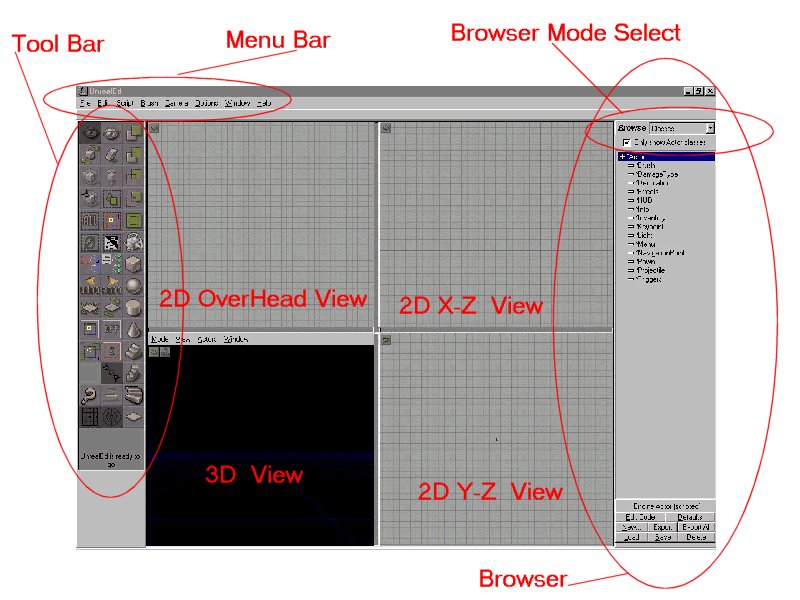Toggle Only show Actor classes checkbox
The width and height of the screenshot is (800, 600).
coord(627,142)
